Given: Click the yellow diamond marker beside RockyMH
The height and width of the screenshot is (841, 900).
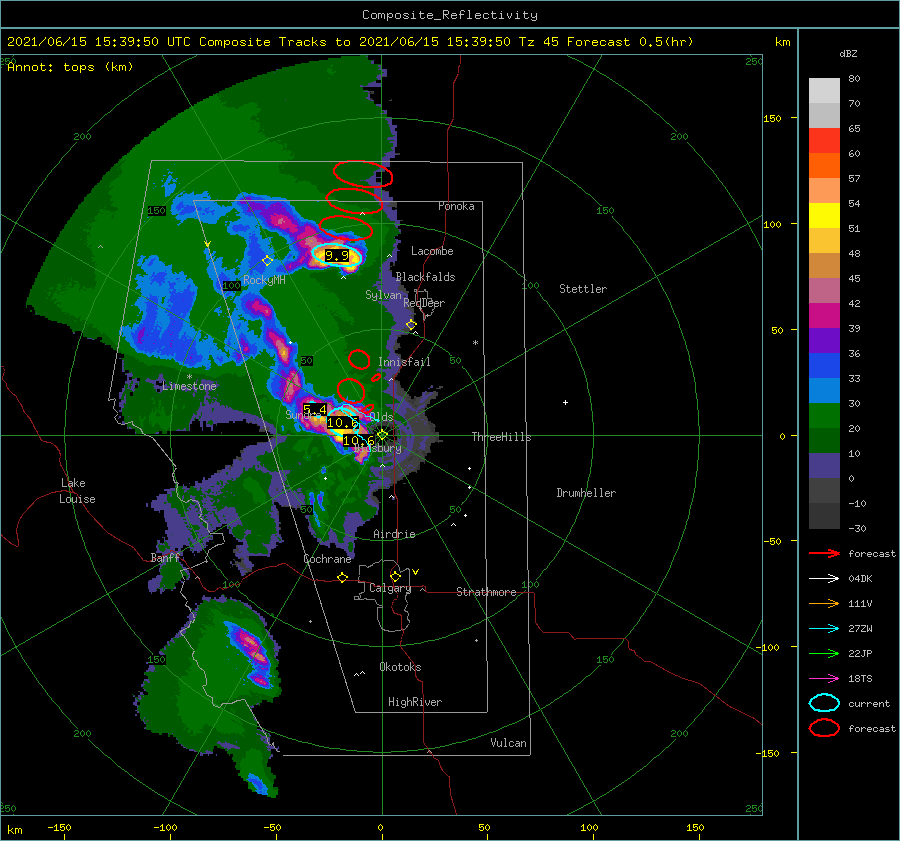Looking at the screenshot, I should [267, 261].
